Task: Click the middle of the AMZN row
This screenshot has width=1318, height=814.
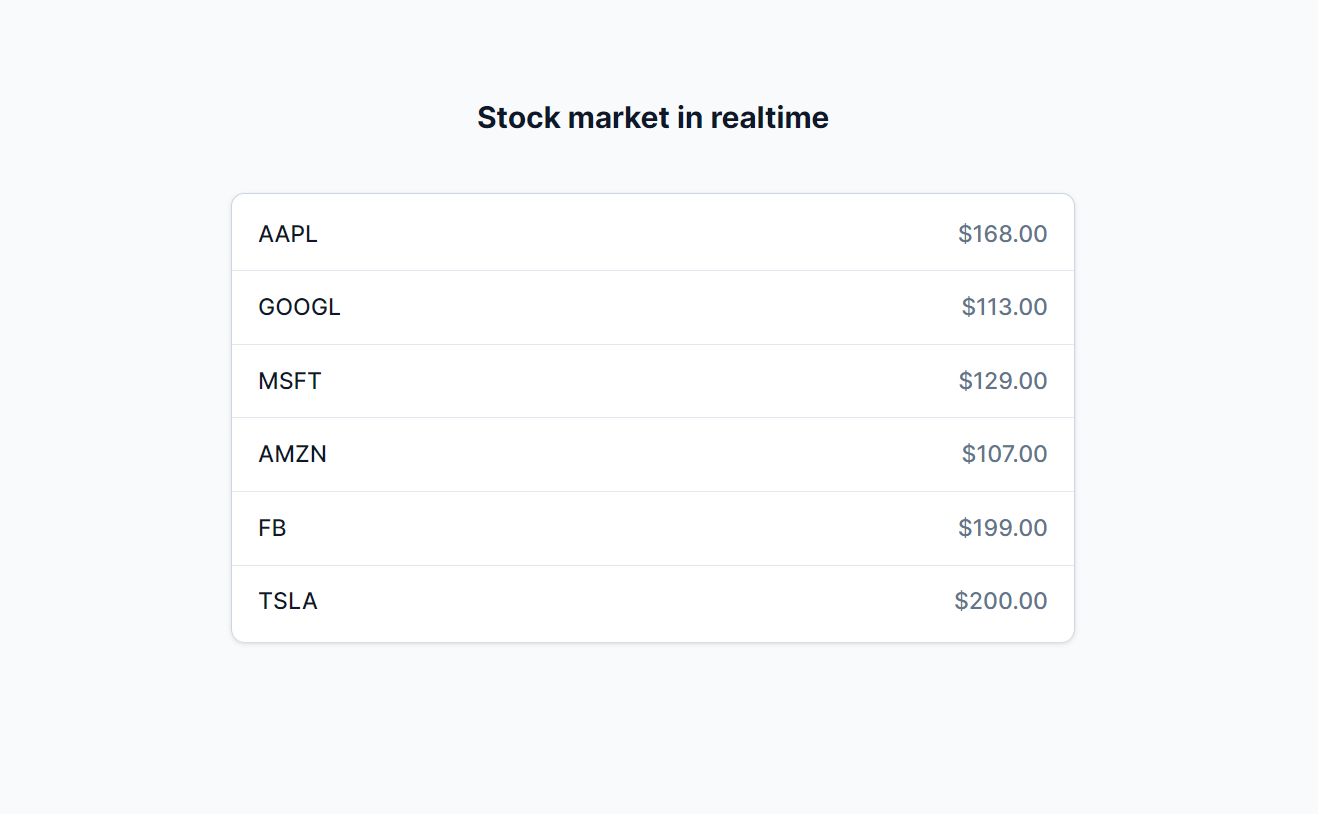Action: tap(653, 454)
